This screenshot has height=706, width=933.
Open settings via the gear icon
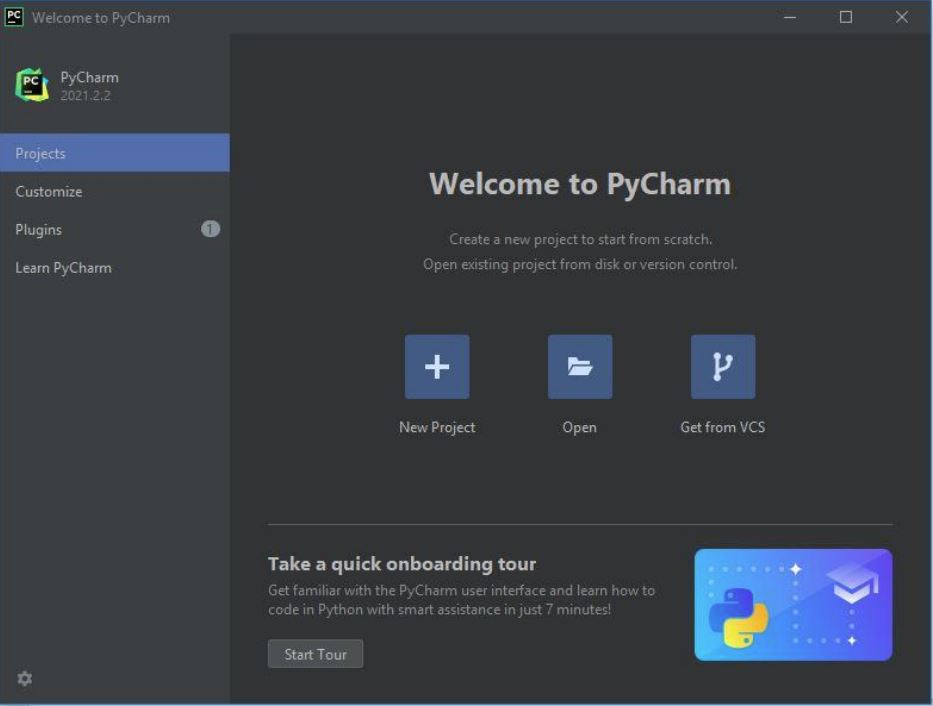coord(24,678)
